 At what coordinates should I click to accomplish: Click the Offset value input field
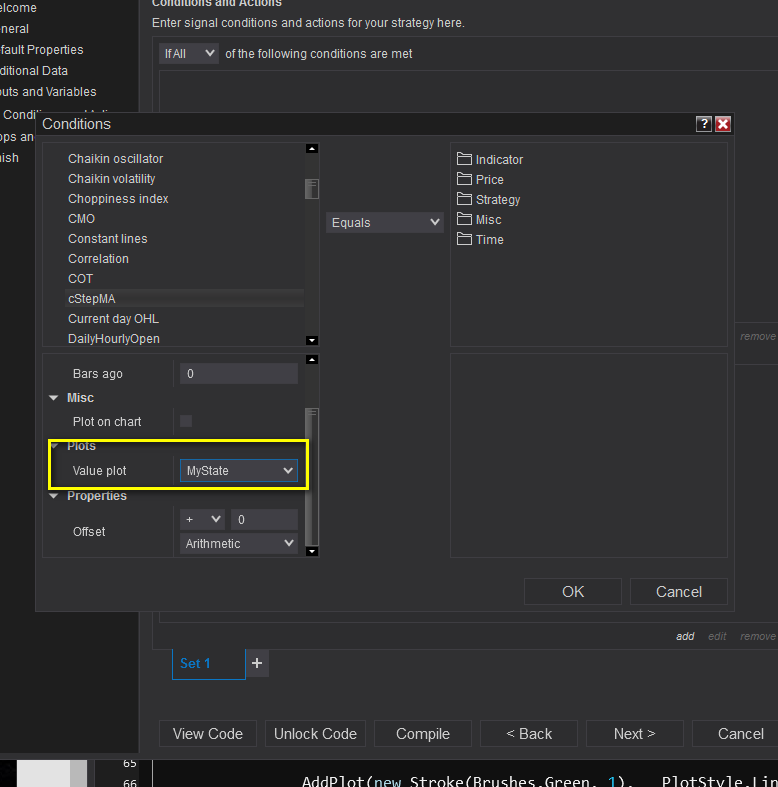[265, 519]
